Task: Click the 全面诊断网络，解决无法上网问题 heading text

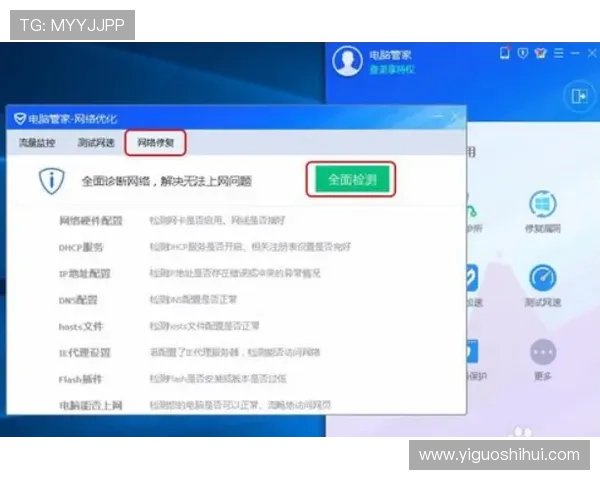Action: click(166, 181)
